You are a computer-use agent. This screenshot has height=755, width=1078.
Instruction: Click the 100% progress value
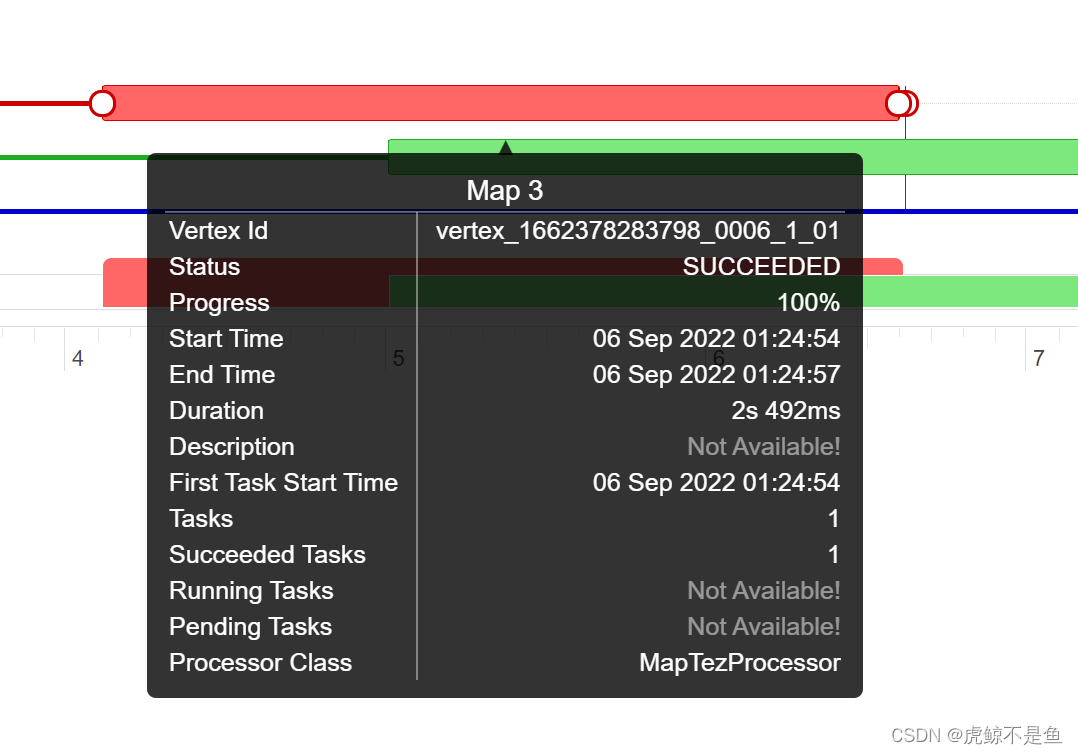pos(808,303)
